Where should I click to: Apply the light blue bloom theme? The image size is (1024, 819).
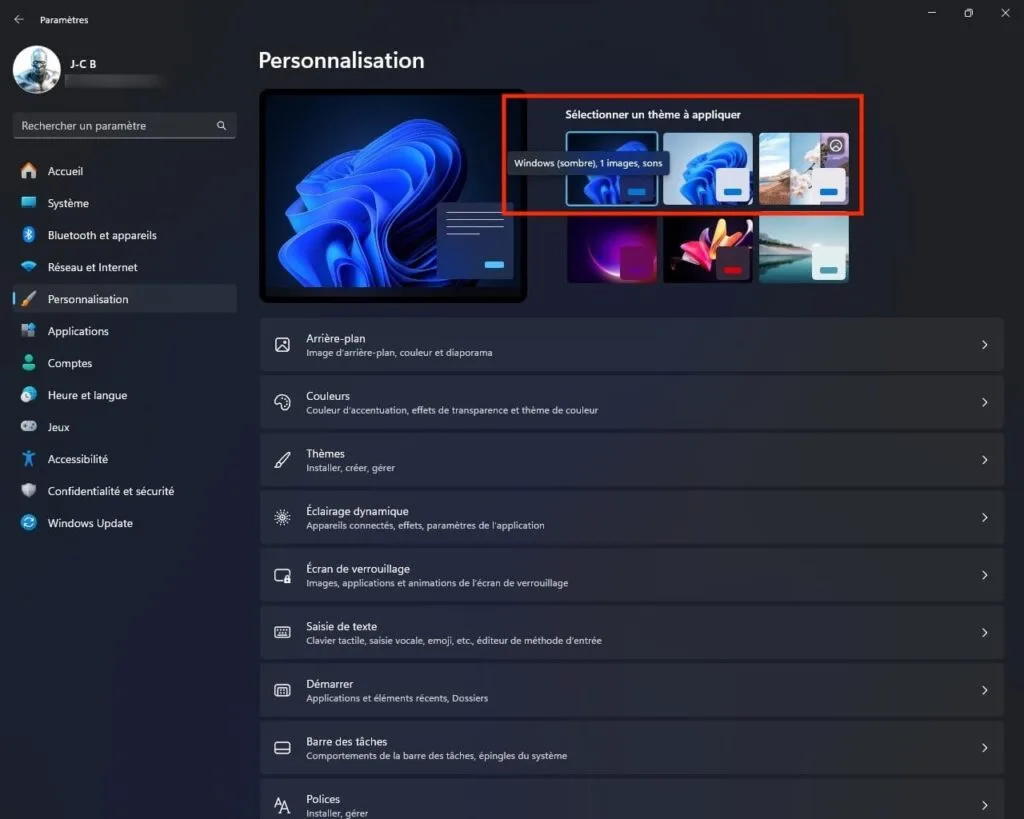tap(708, 169)
